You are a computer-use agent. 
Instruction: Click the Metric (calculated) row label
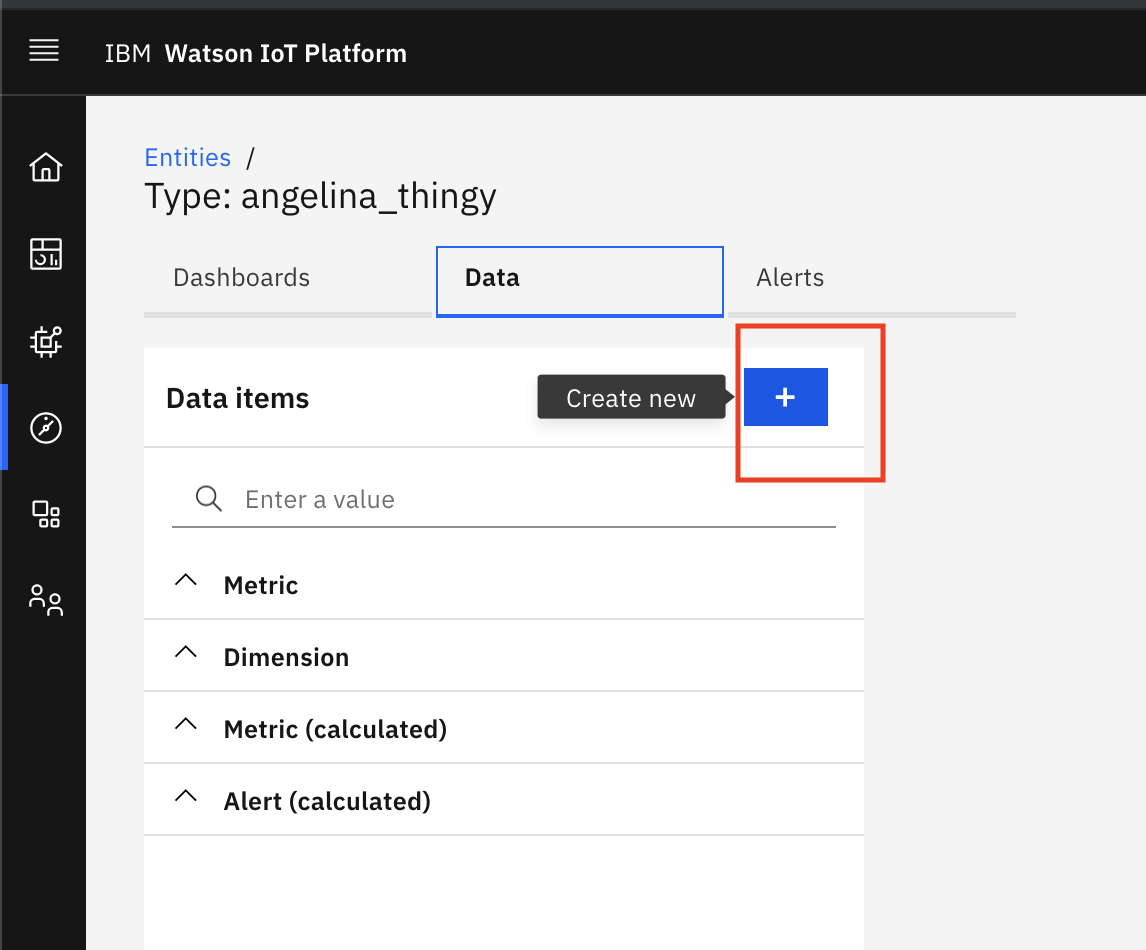coord(335,729)
